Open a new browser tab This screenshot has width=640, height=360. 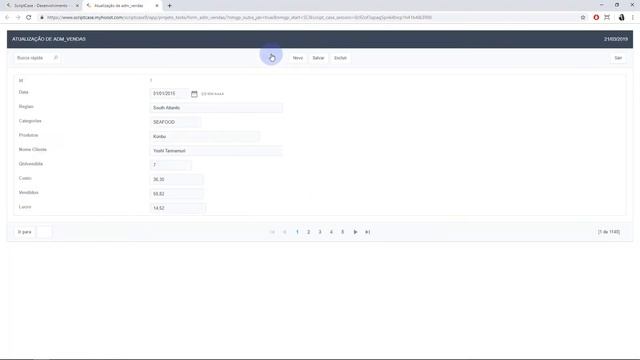pyautogui.click(x=169, y=6)
